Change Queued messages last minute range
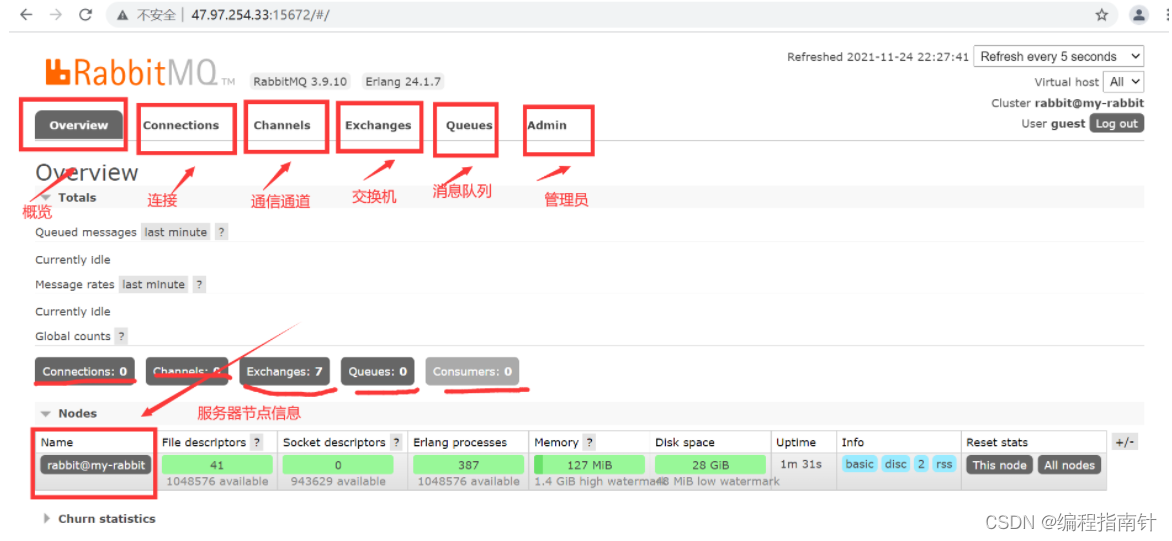 point(176,232)
